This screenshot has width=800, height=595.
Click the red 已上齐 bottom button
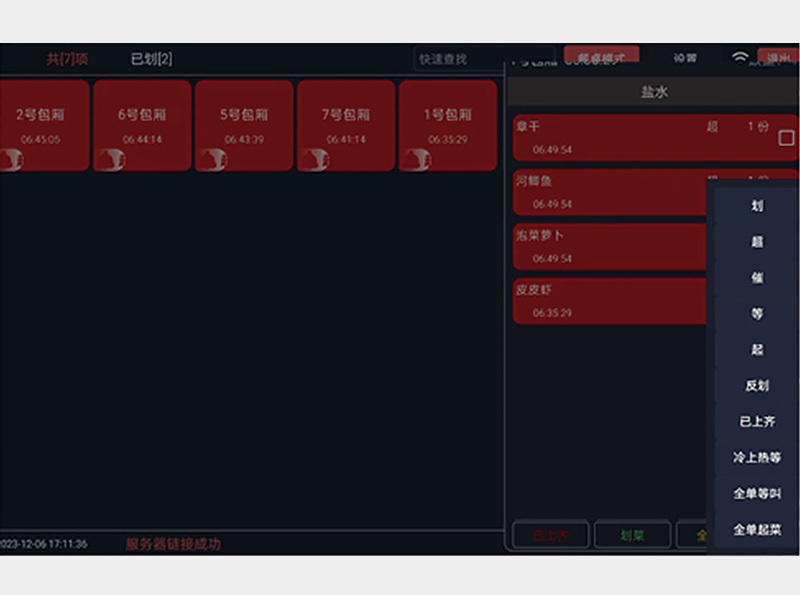click(551, 535)
